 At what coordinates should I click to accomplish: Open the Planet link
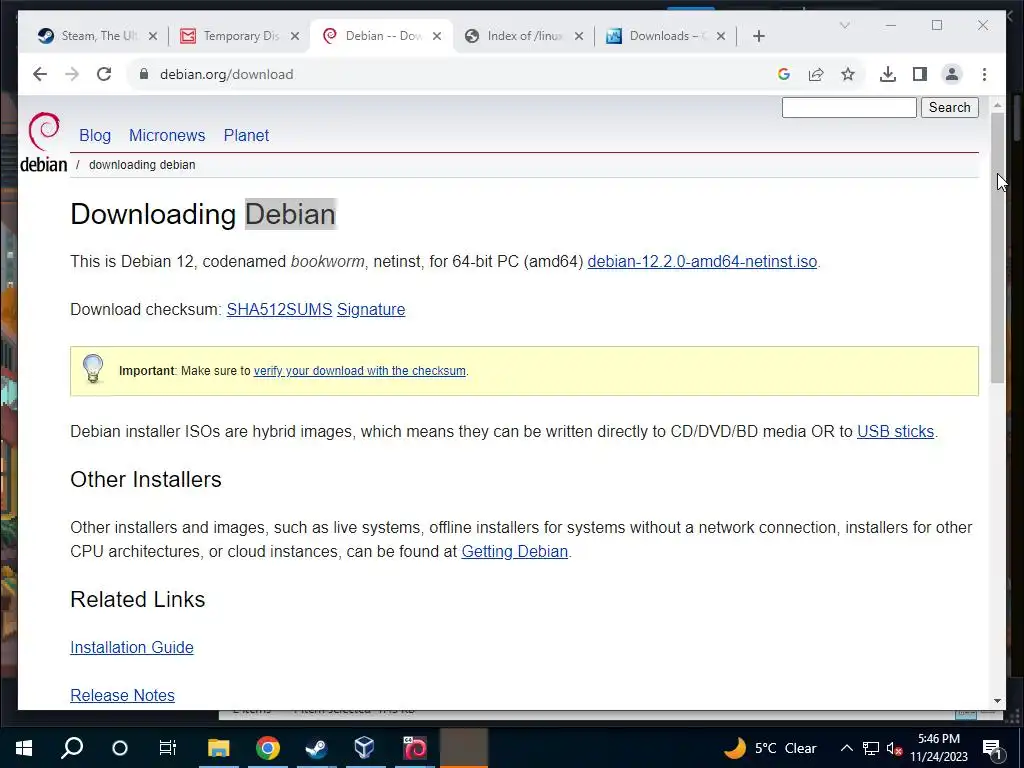(246, 135)
